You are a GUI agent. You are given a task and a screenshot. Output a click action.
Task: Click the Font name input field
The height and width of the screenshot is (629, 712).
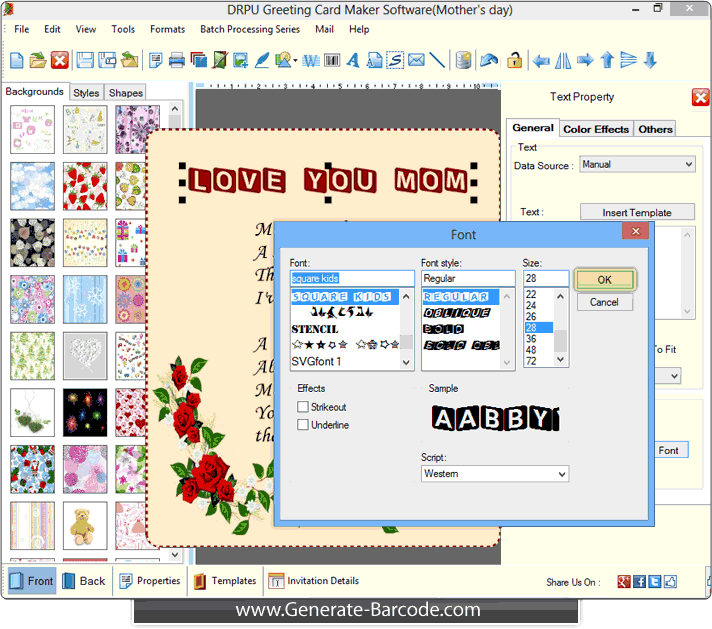click(x=352, y=278)
